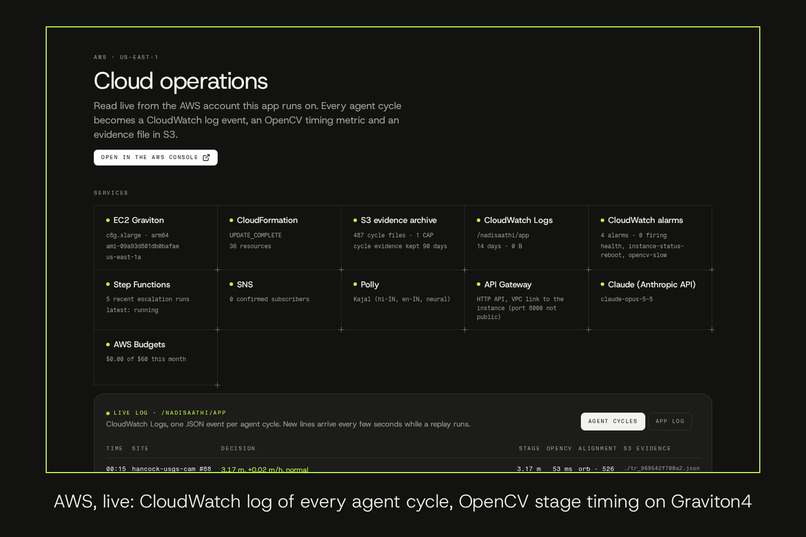Click the '53 ms' OpenCV timing cell
The image size is (806, 537).
(562, 469)
